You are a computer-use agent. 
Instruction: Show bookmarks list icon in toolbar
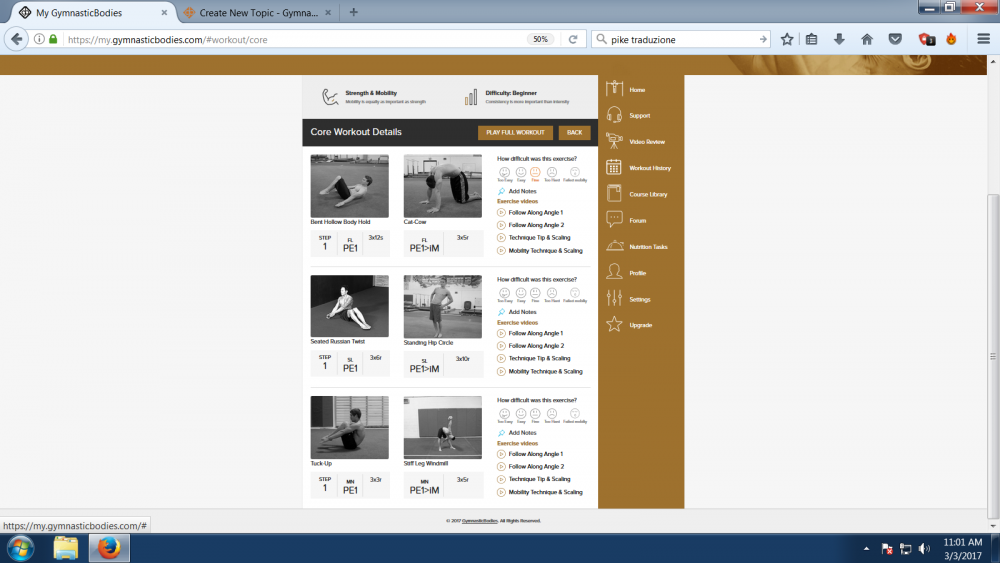(x=811, y=39)
